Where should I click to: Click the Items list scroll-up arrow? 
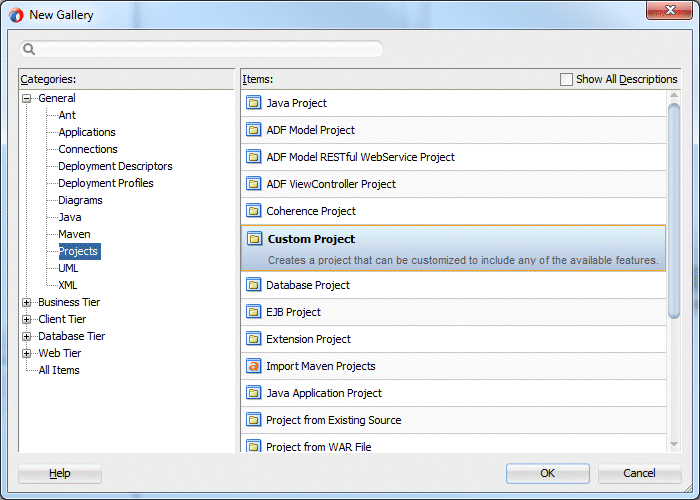(674, 96)
